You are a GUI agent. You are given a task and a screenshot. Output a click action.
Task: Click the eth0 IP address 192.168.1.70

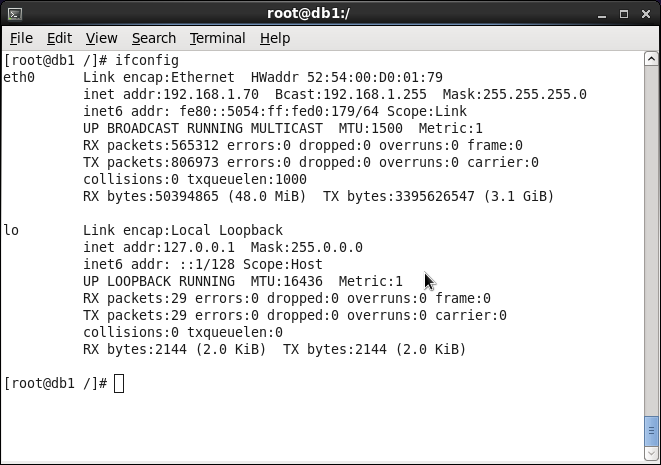tap(211, 94)
